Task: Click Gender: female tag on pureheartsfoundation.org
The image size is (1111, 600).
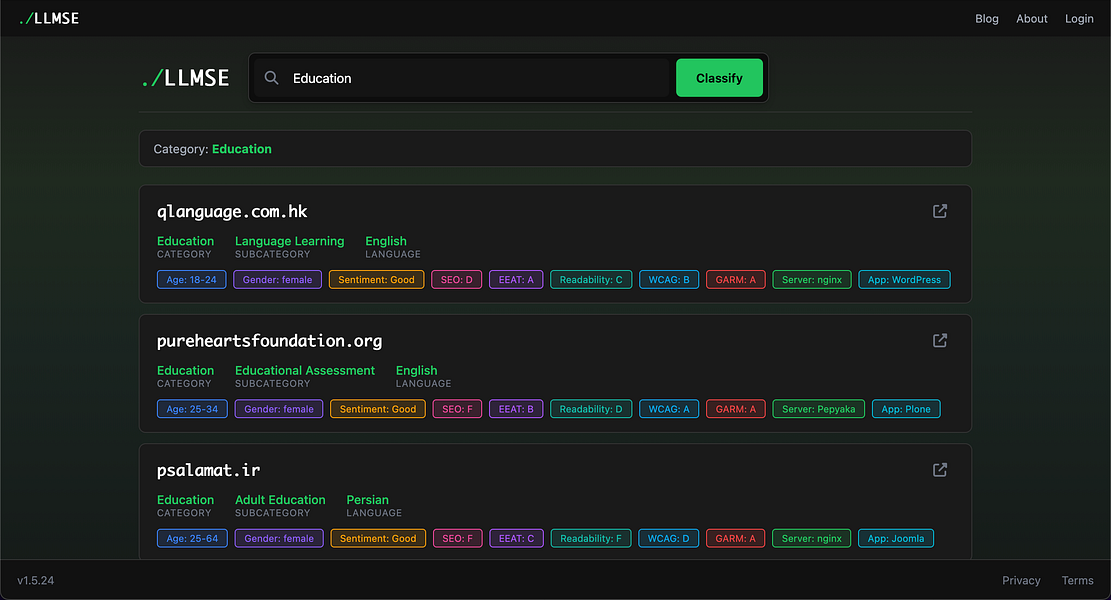Action: [x=278, y=409]
